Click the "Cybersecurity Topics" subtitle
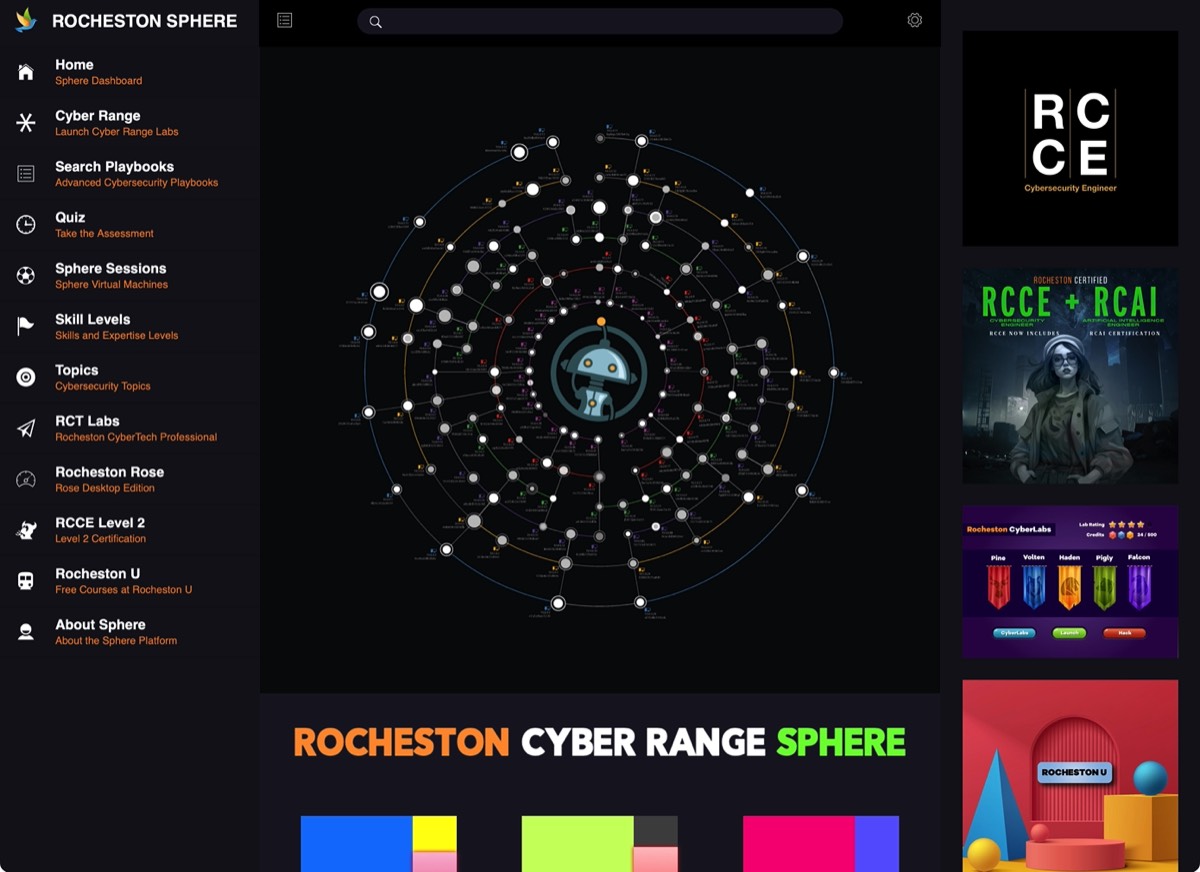The height and width of the screenshot is (872, 1200). pyautogui.click(x=103, y=386)
